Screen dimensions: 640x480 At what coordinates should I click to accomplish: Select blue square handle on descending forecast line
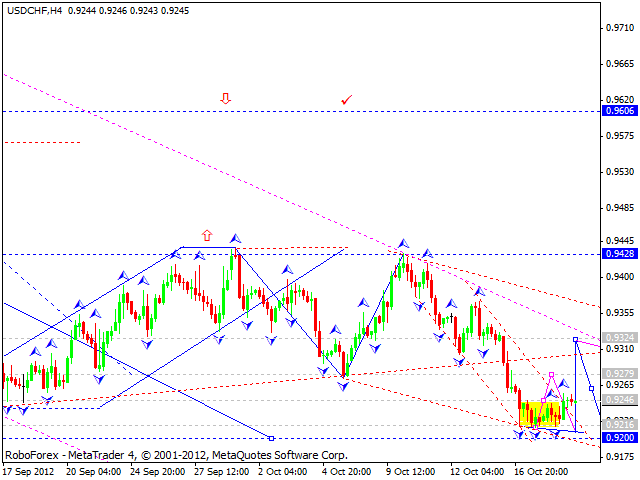(x=592, y=388)
